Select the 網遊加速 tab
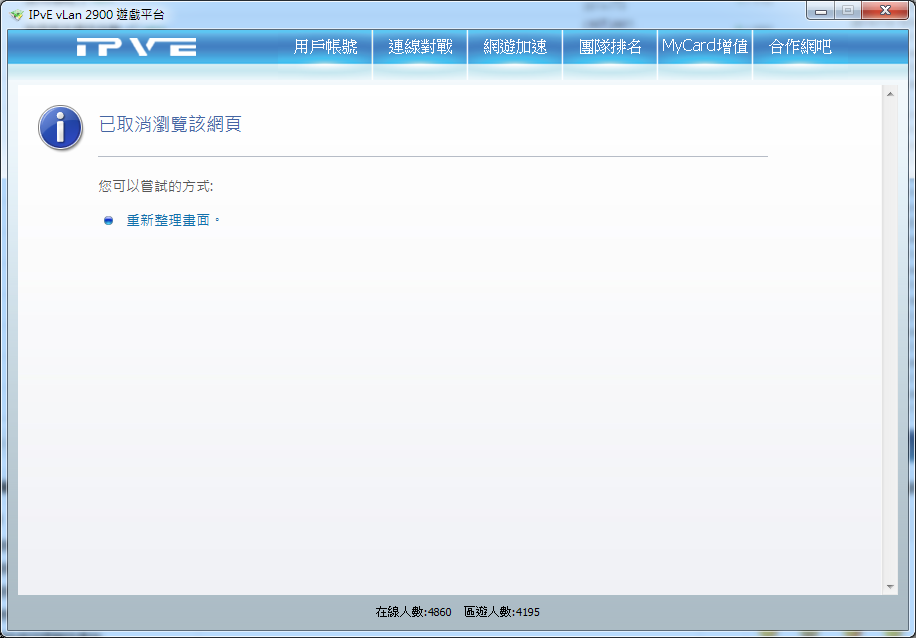 [515, 47]
